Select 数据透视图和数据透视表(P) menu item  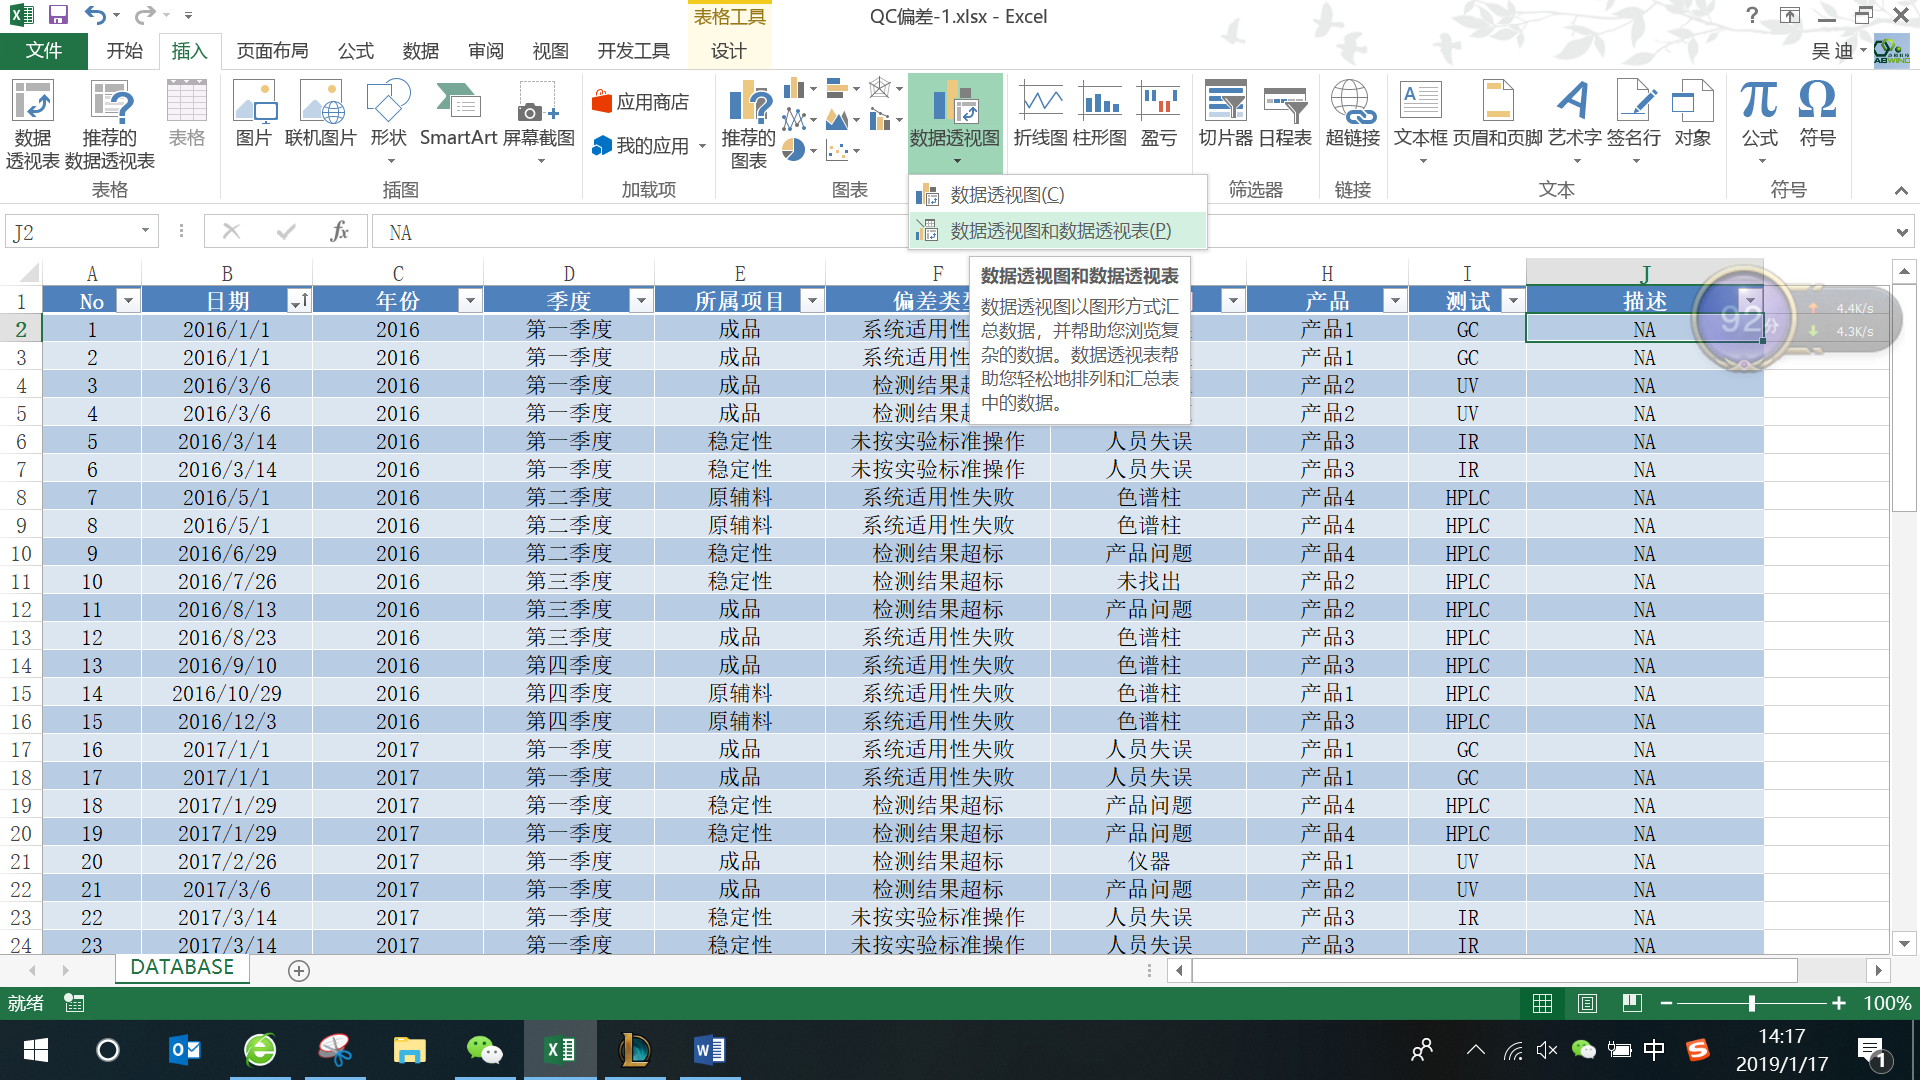pyautogui.click(x=1060, y=231)
